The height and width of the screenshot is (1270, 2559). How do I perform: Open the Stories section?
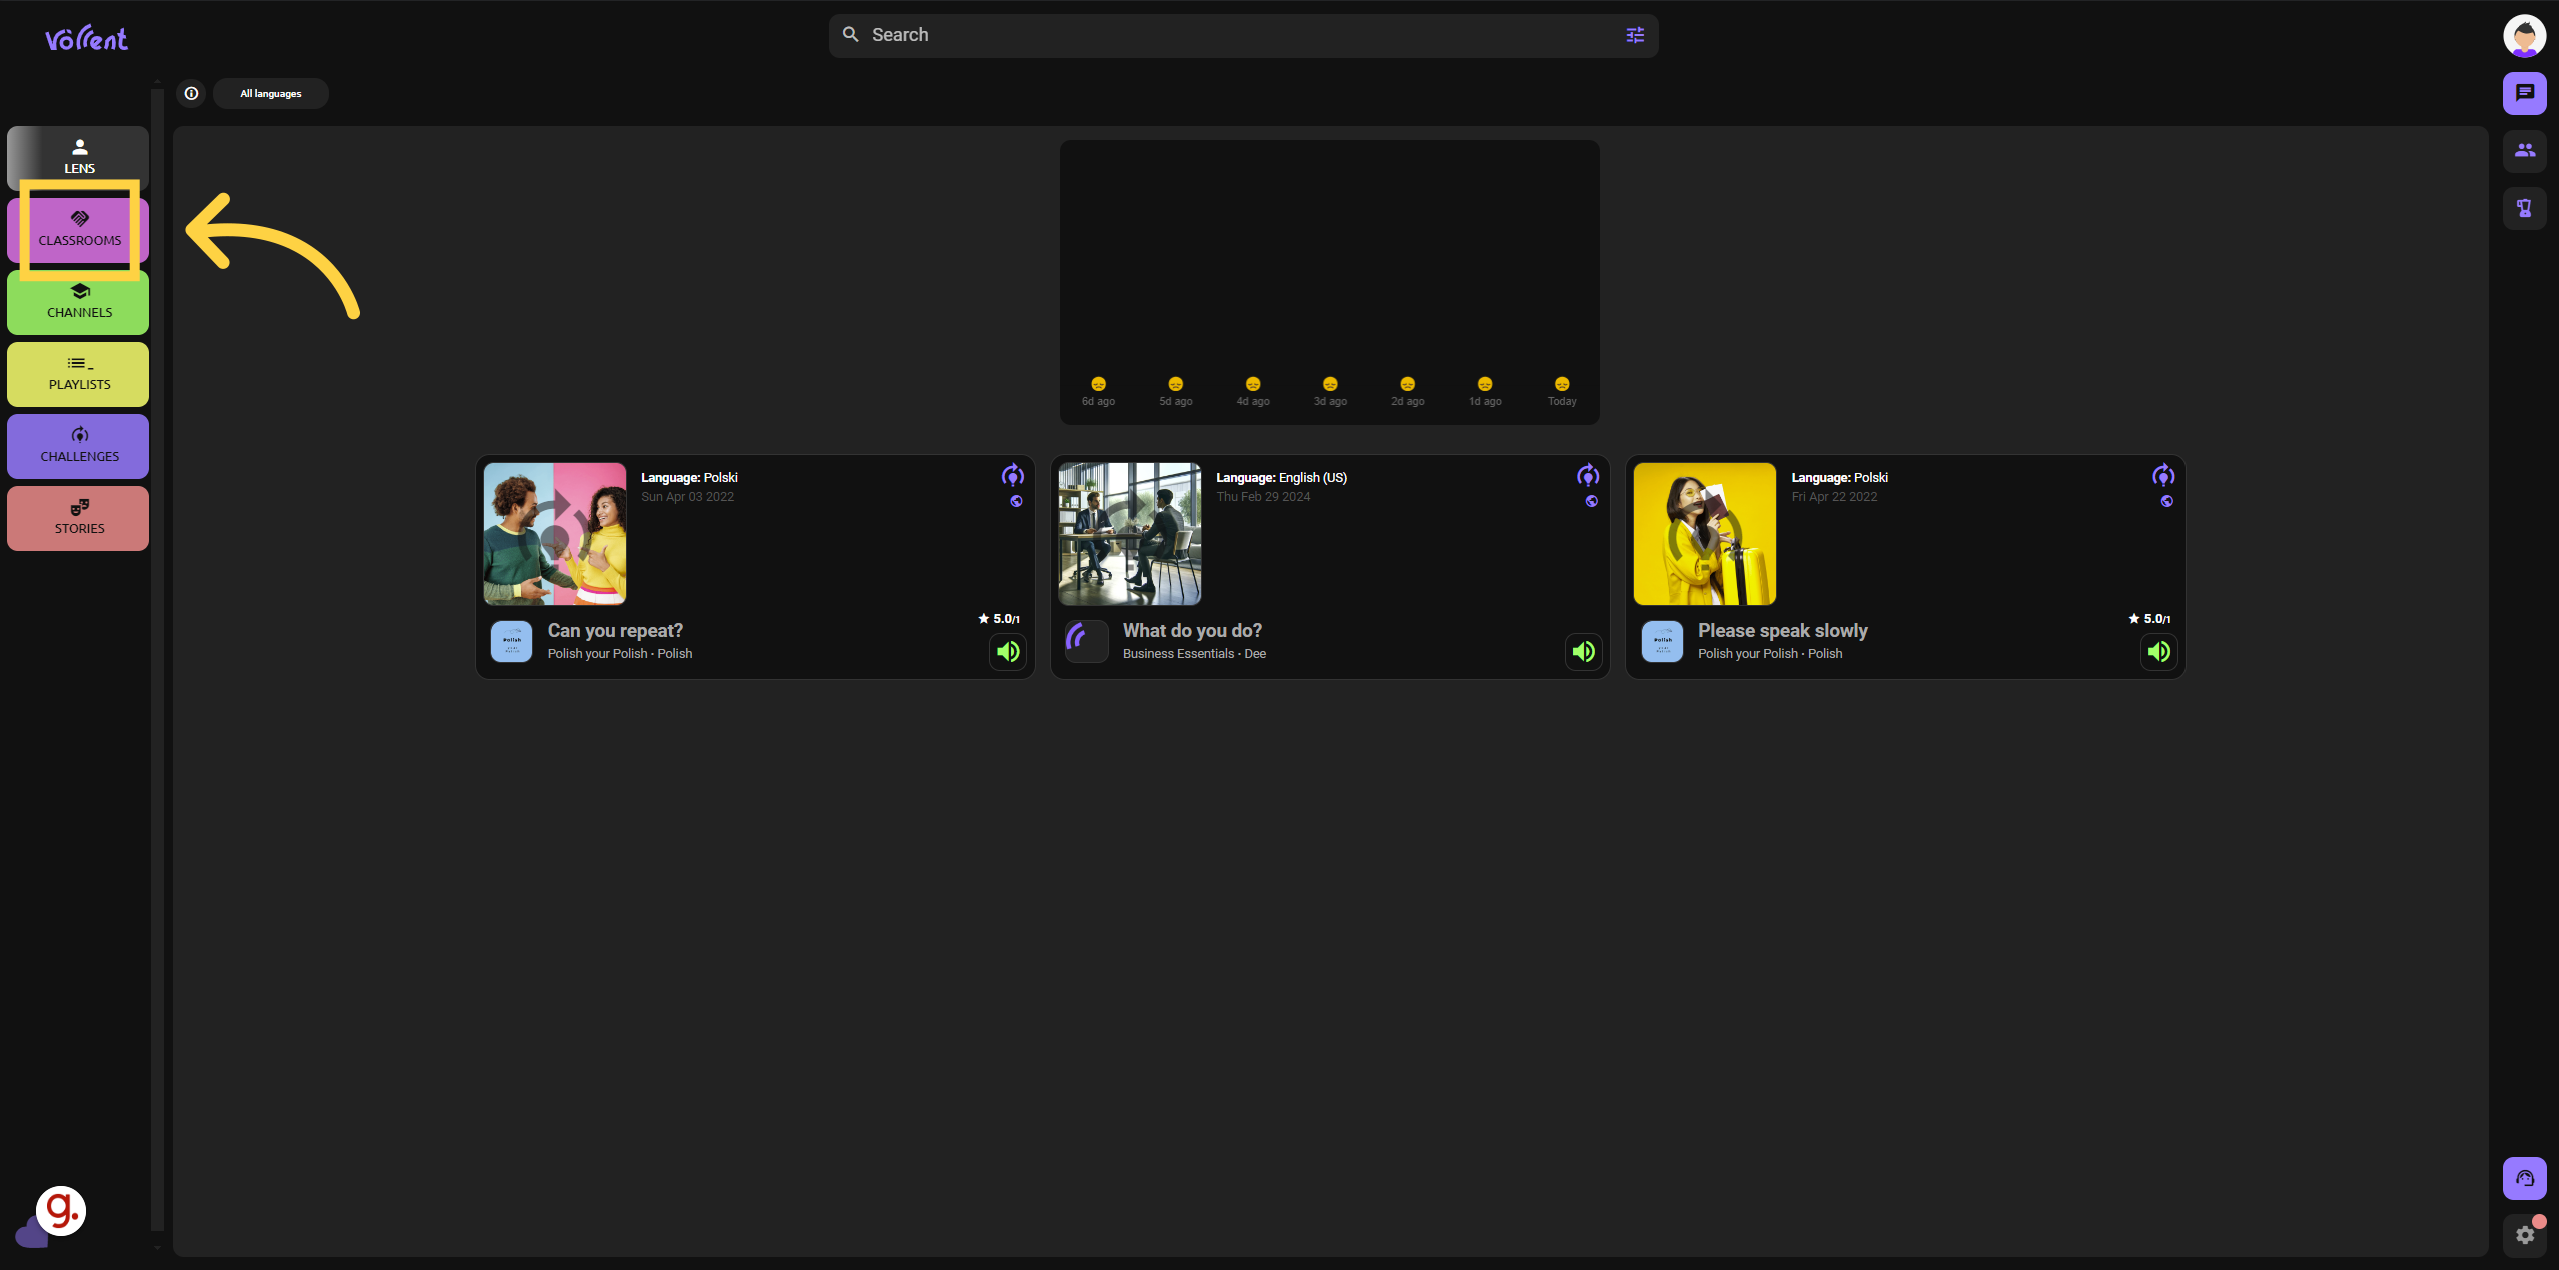pos(78,518)
